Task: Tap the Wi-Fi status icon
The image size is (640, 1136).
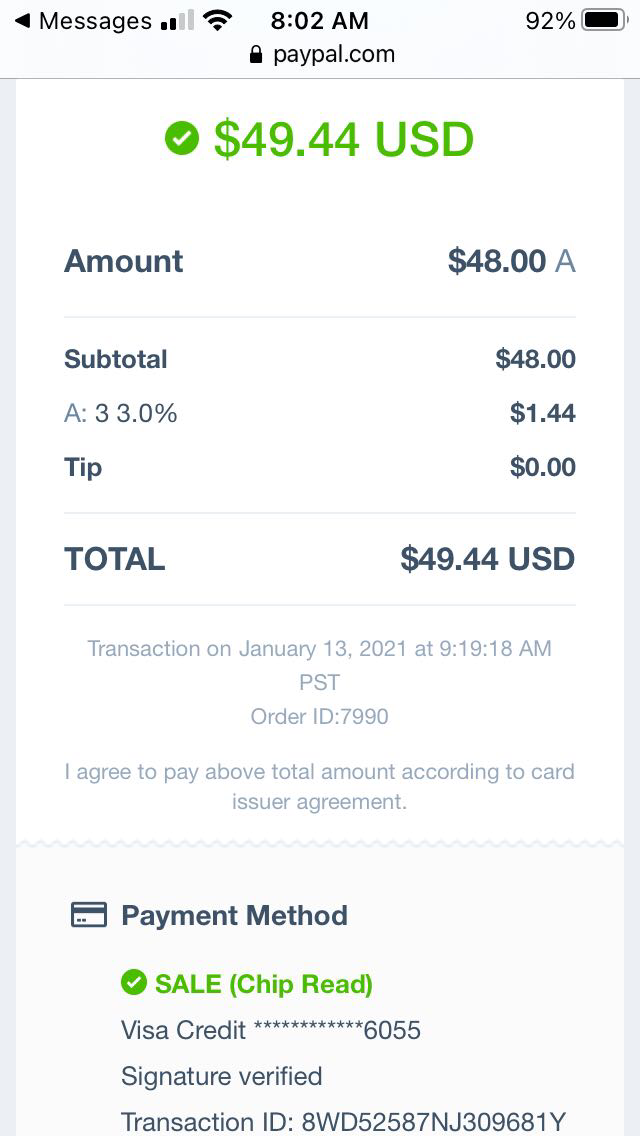Action: click(x=216, y=20)
